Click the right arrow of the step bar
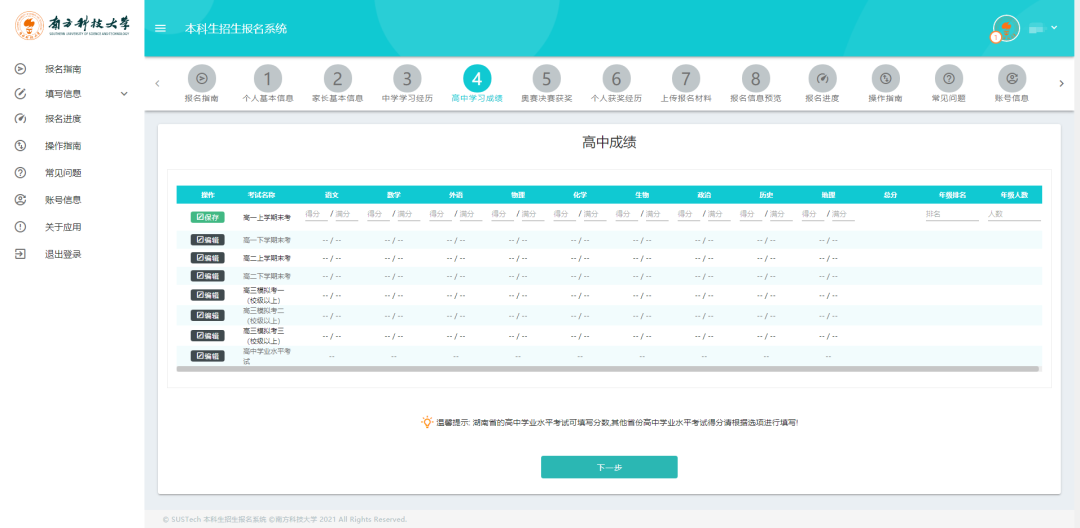Screen dimensions: 1080x528 pyautogui.click(x=1061, y=83)
